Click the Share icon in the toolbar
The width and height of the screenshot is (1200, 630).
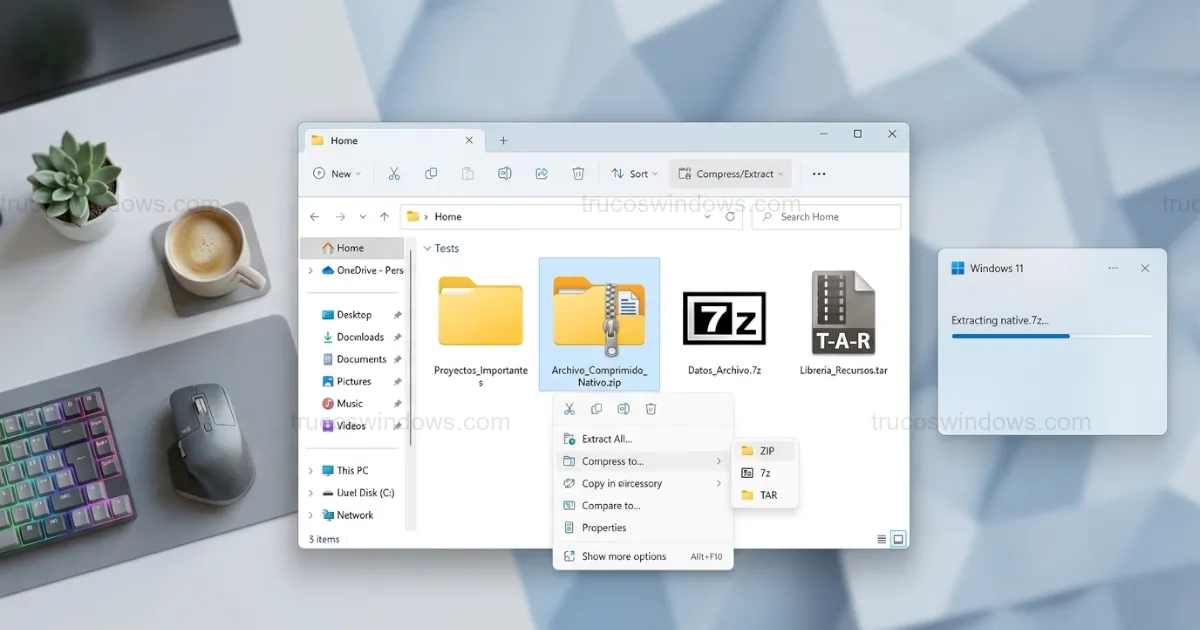(x=541, y=174)
